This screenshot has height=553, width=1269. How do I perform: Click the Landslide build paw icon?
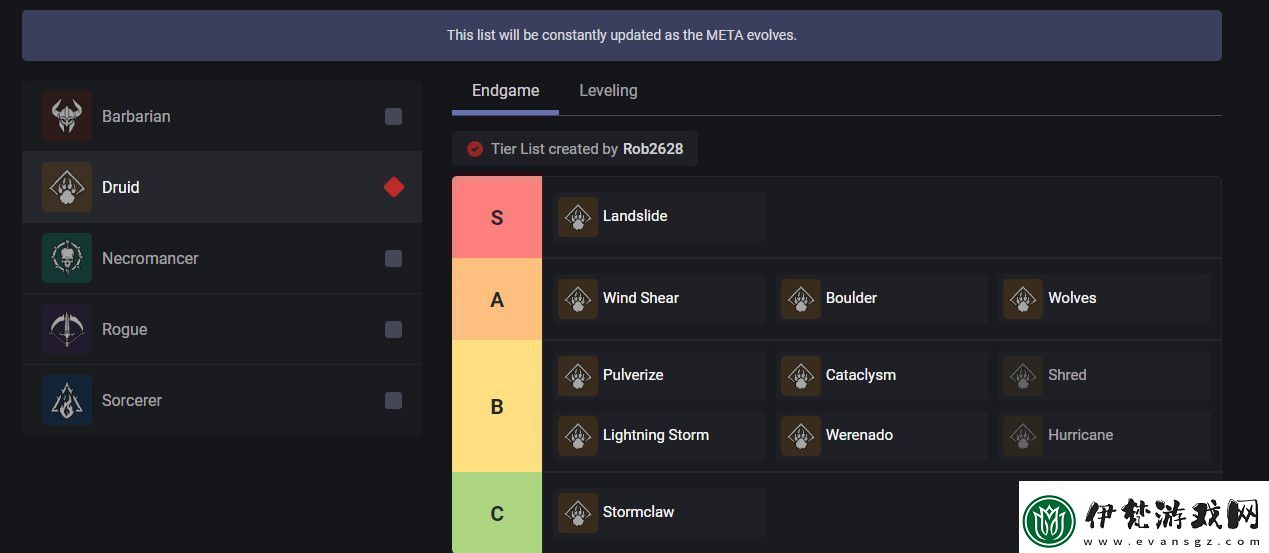click(x=578, y=217)
